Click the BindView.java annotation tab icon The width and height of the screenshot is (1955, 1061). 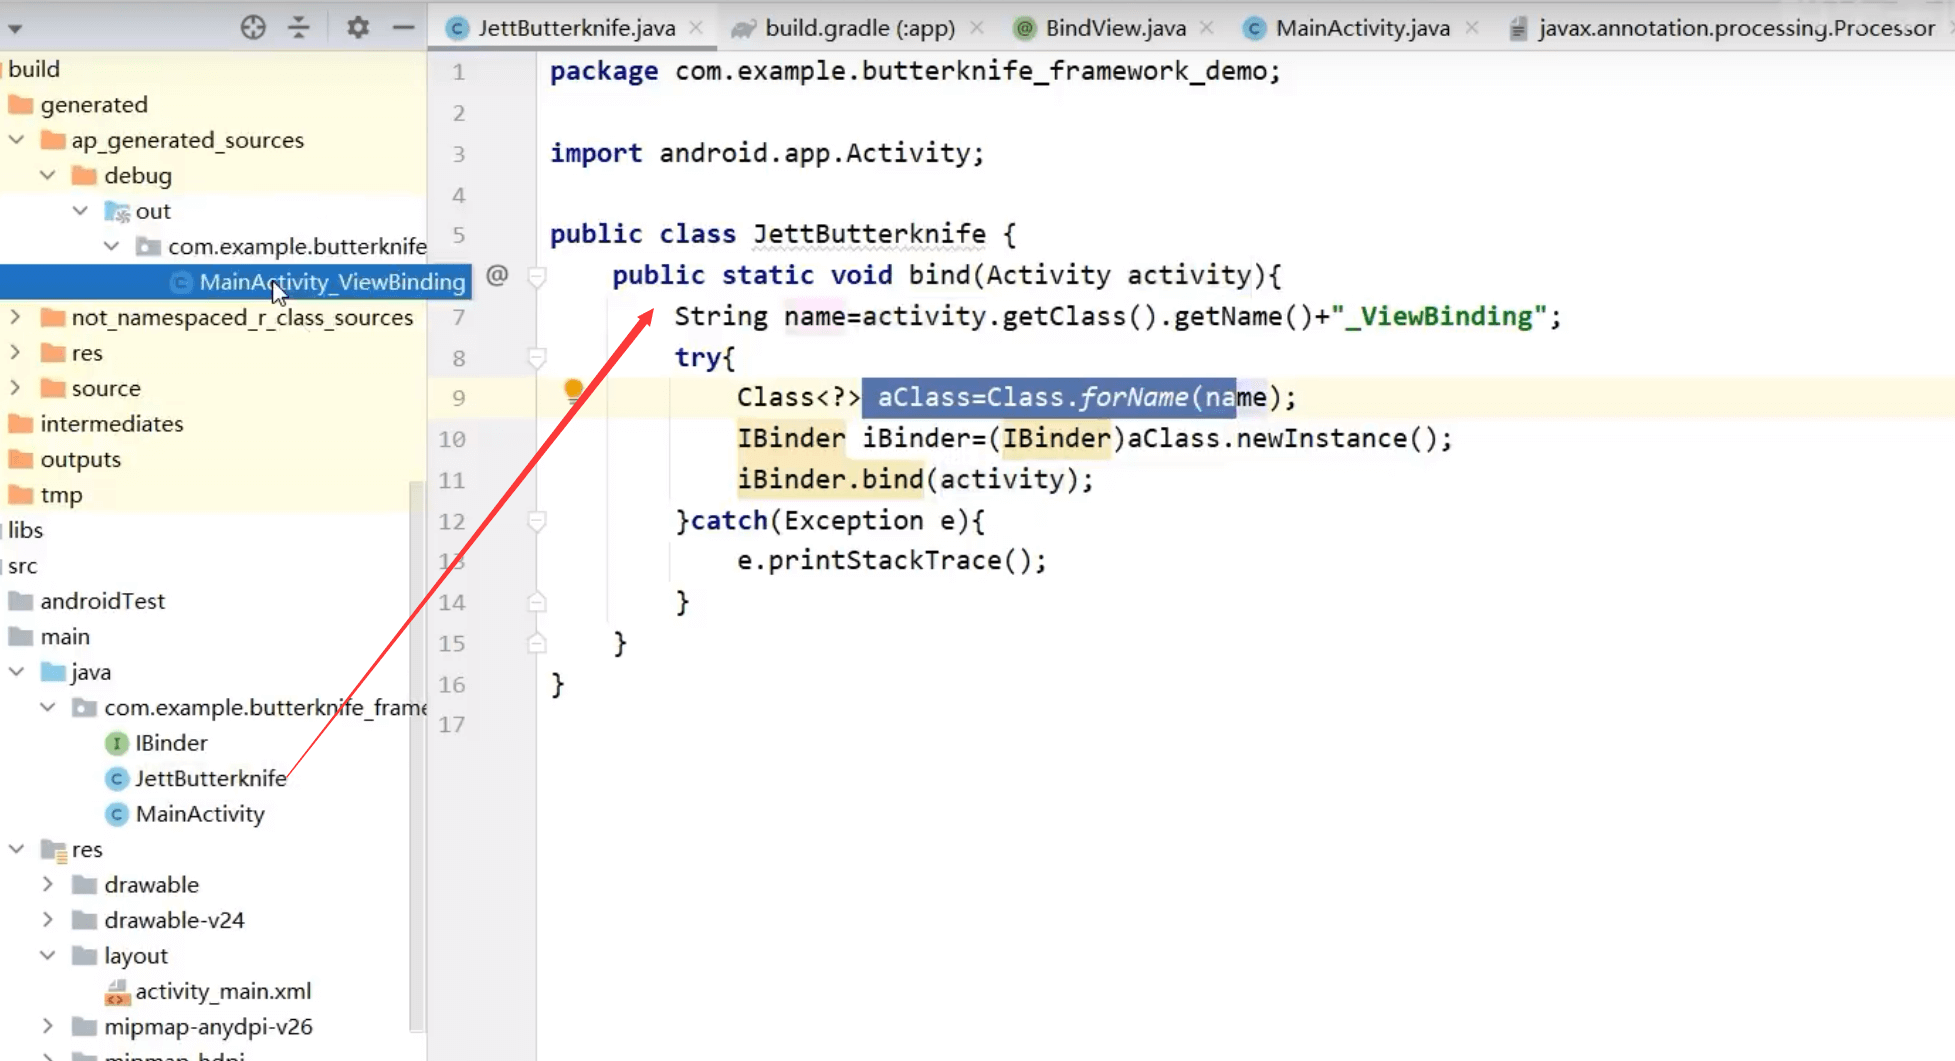point(1024,28)
